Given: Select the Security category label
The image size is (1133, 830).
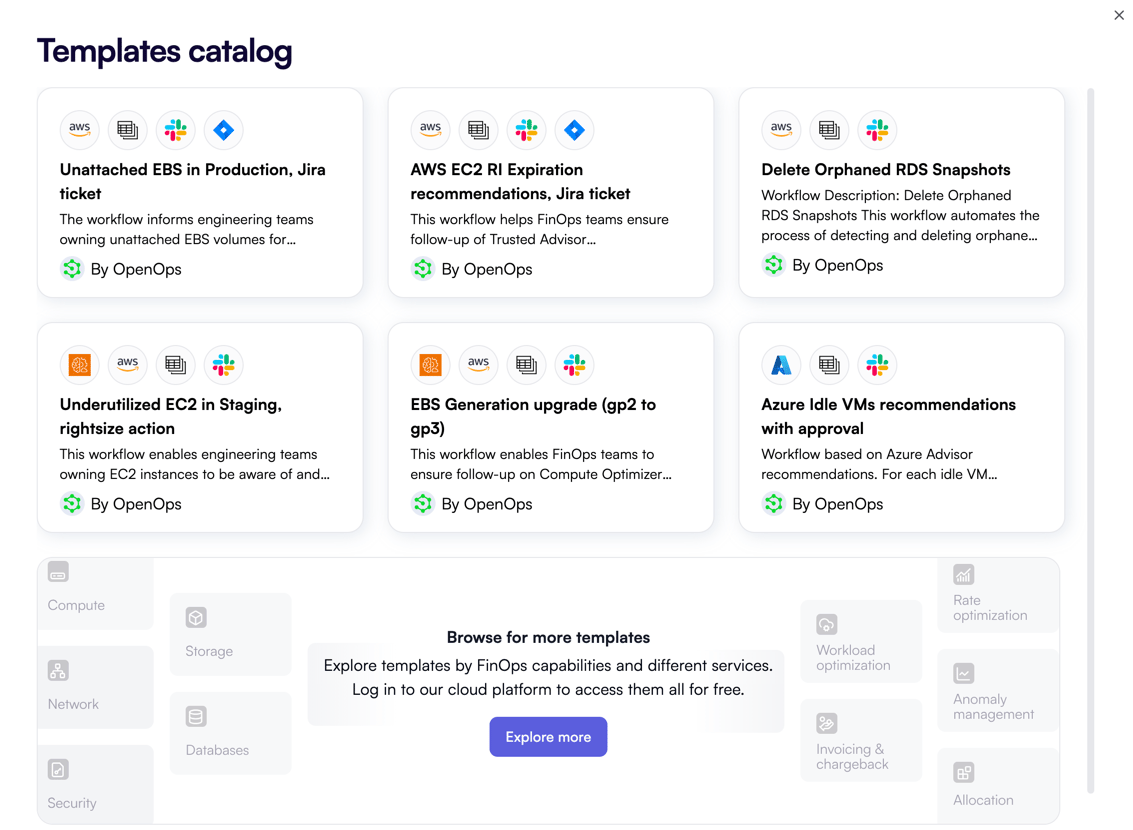Looking at the screenshot, I should click(x=72, y=803).
